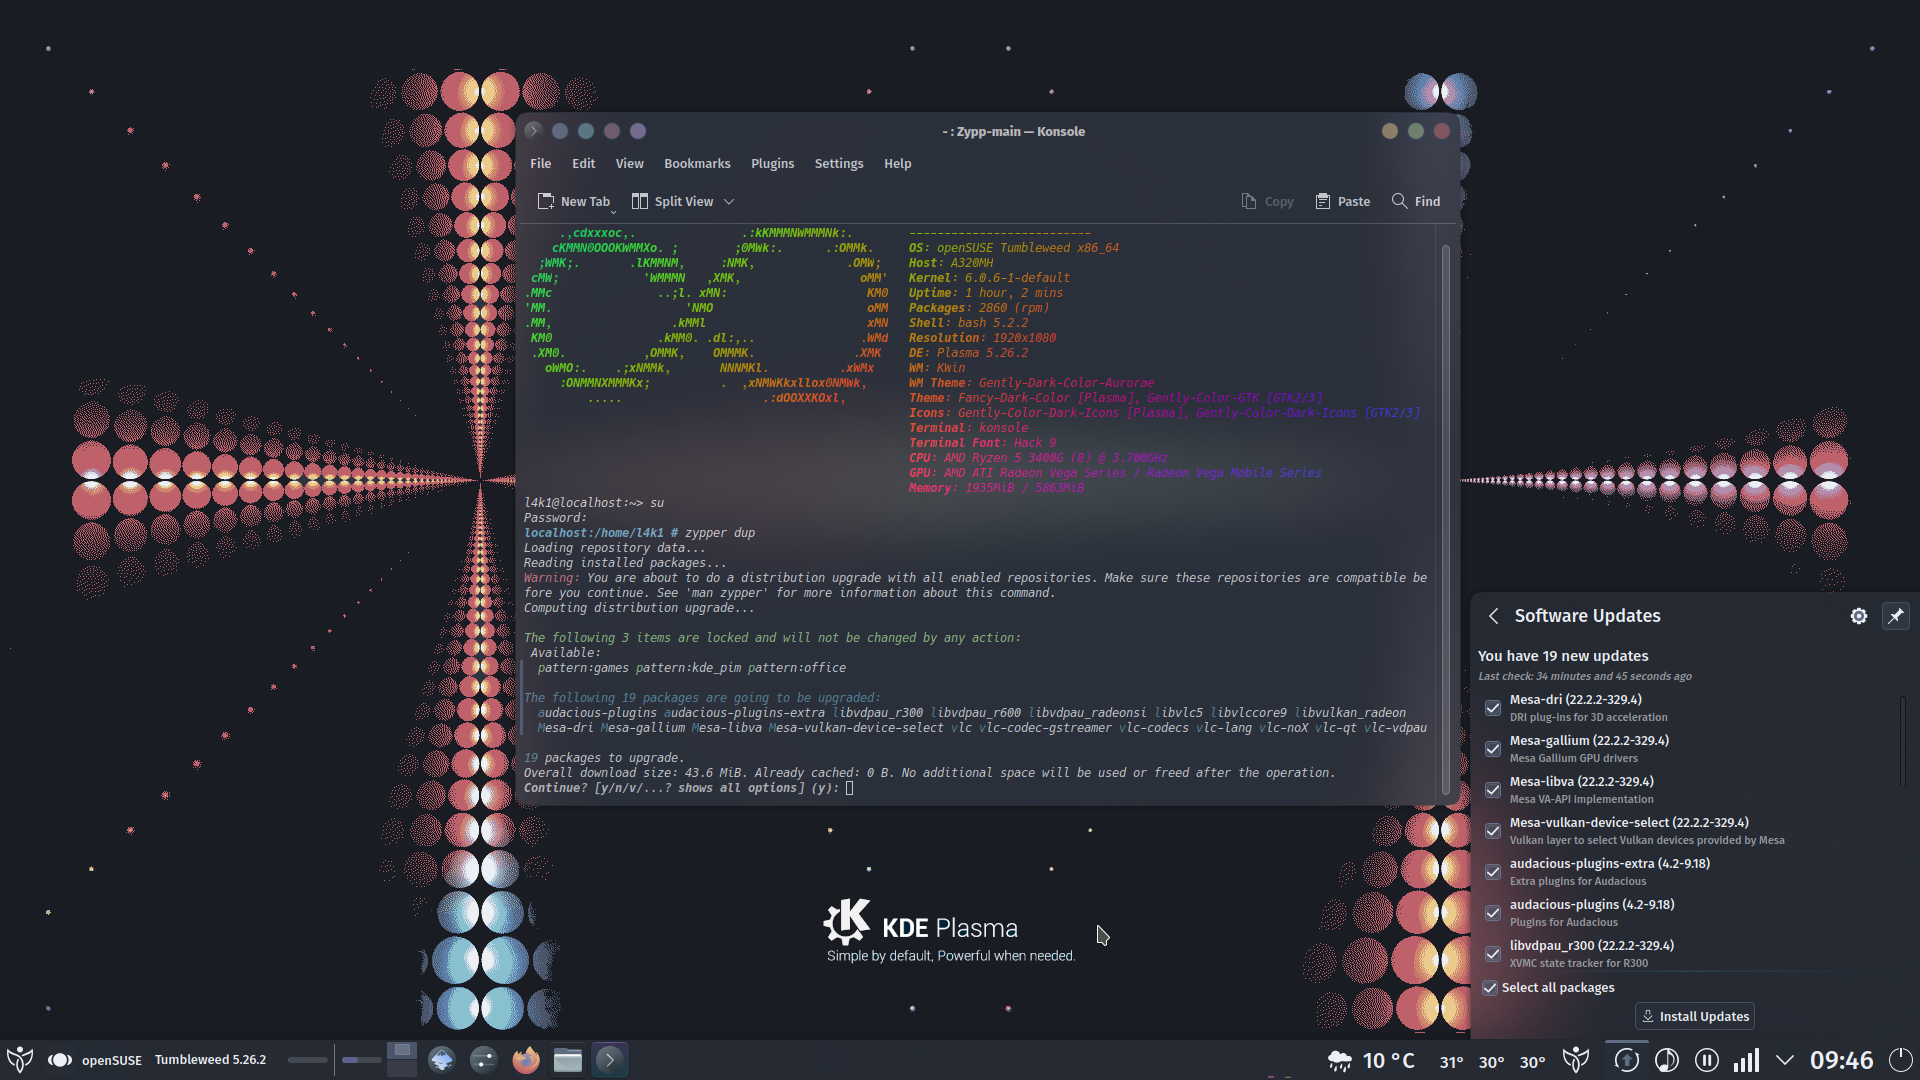1920x1080 pixels.
Task: Click the Konsole terminal scrollbar
Action: point(1445,520)
